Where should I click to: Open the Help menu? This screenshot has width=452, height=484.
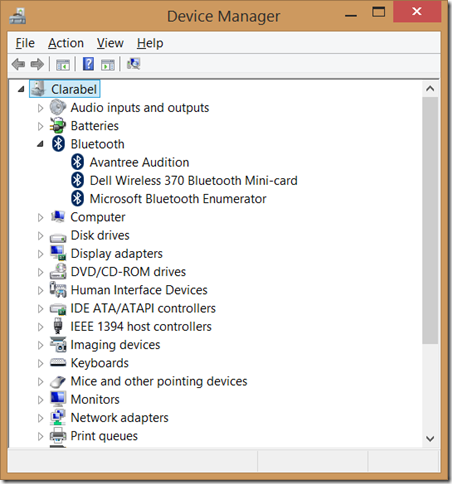(x=150, y=43)
